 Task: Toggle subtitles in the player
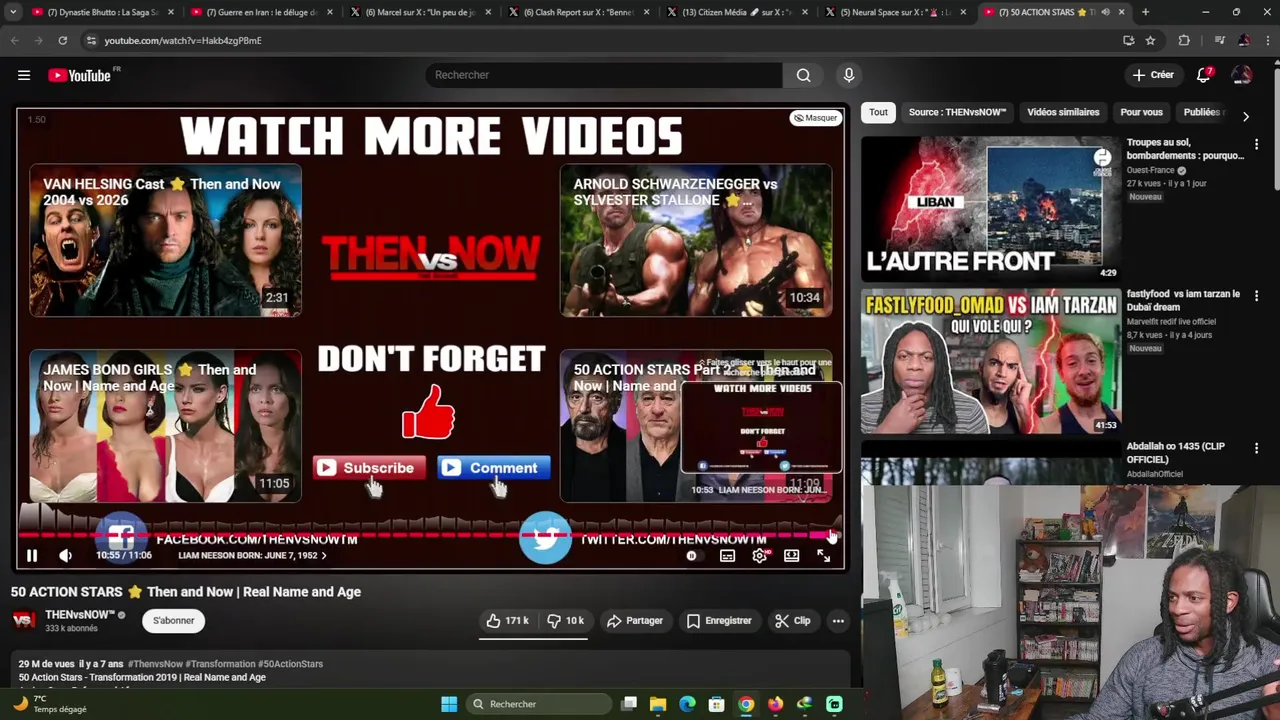(x=728, y=556)
